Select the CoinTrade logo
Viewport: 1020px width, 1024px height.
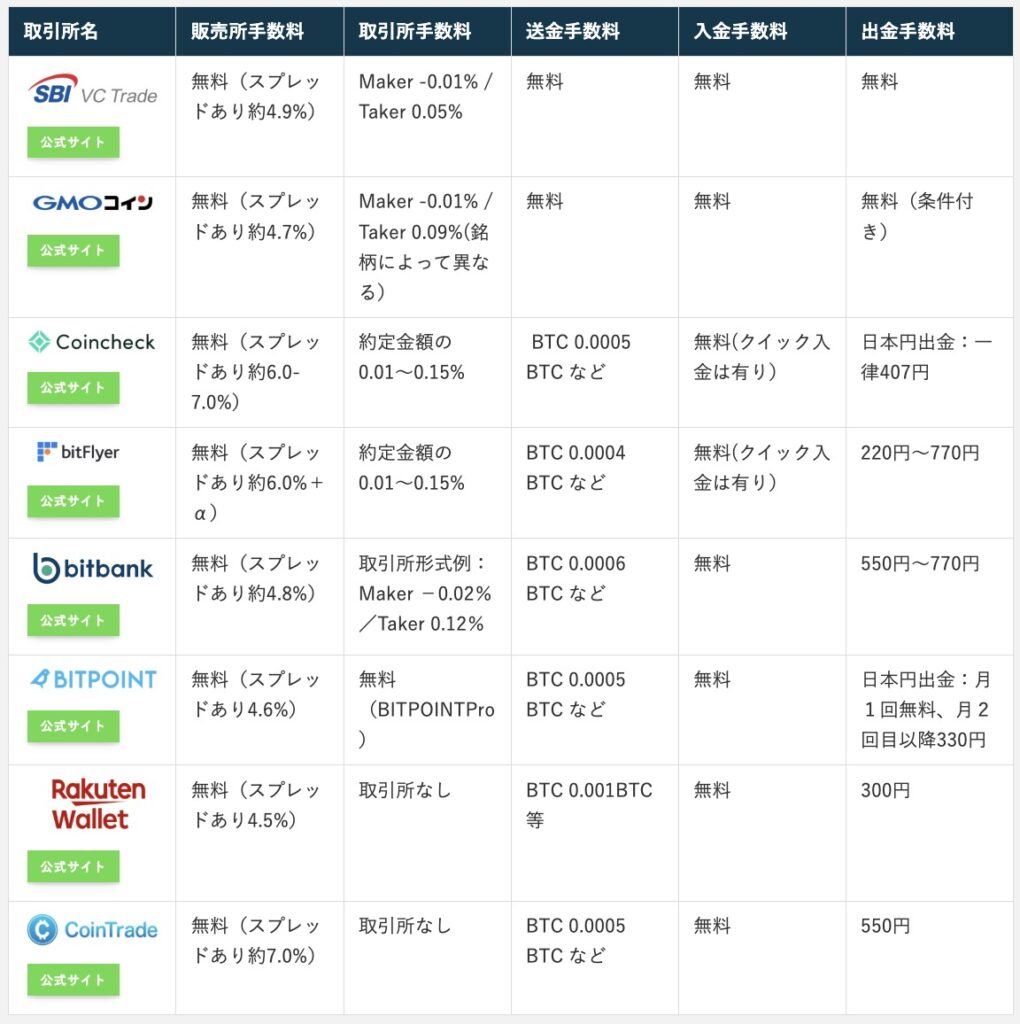pos(92,930)
